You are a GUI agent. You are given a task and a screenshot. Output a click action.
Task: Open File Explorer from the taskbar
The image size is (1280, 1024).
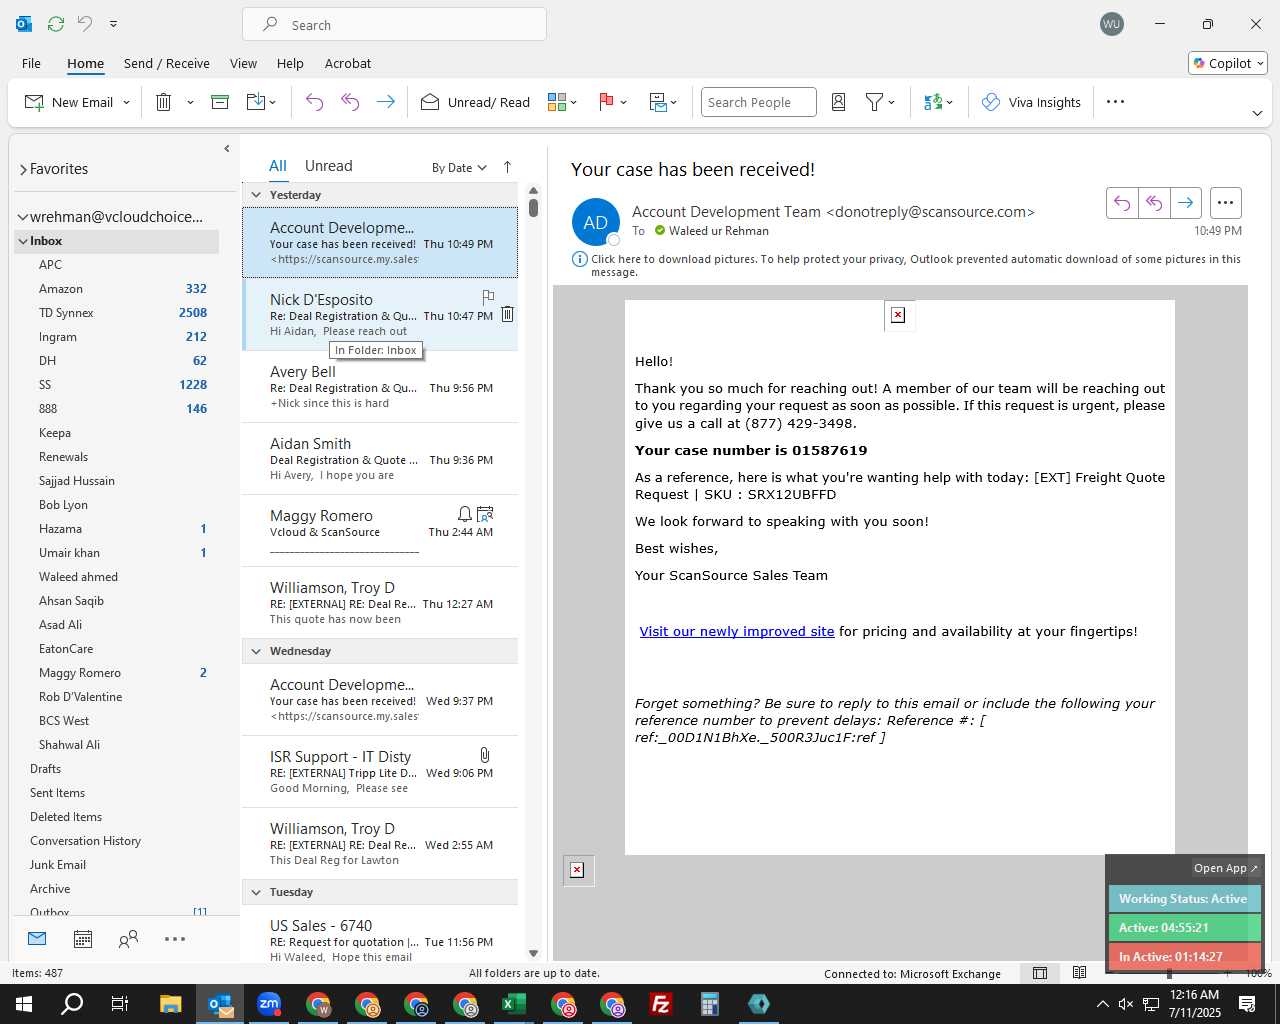[170, 1004]
